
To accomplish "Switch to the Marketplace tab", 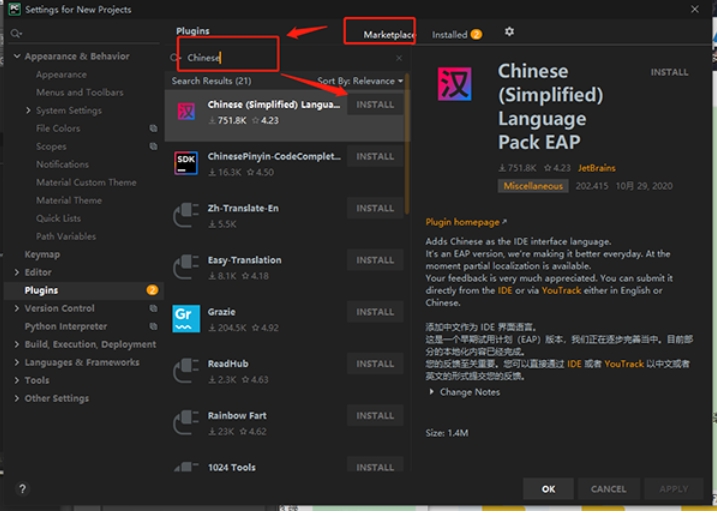I will click(x=389, y=34).
